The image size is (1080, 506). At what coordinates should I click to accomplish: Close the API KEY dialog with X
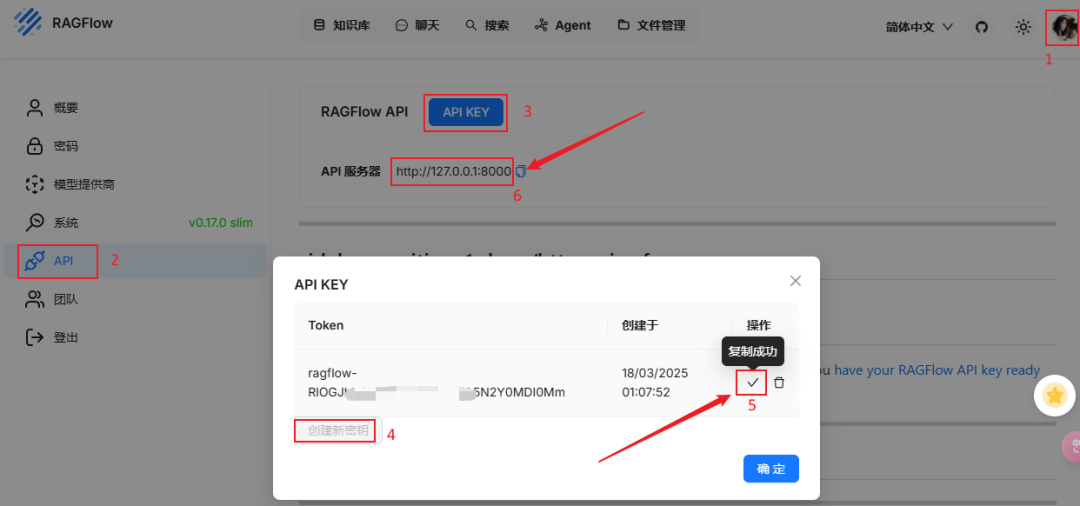pos(796,281)
